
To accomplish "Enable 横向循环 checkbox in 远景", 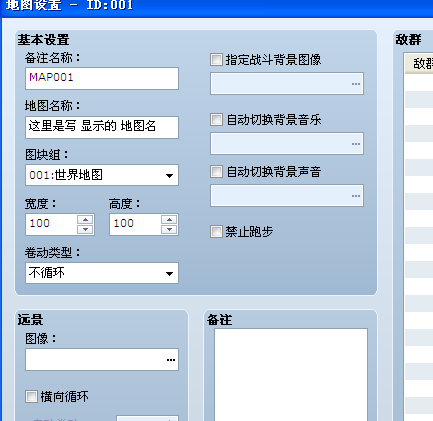I will [31, 397].
